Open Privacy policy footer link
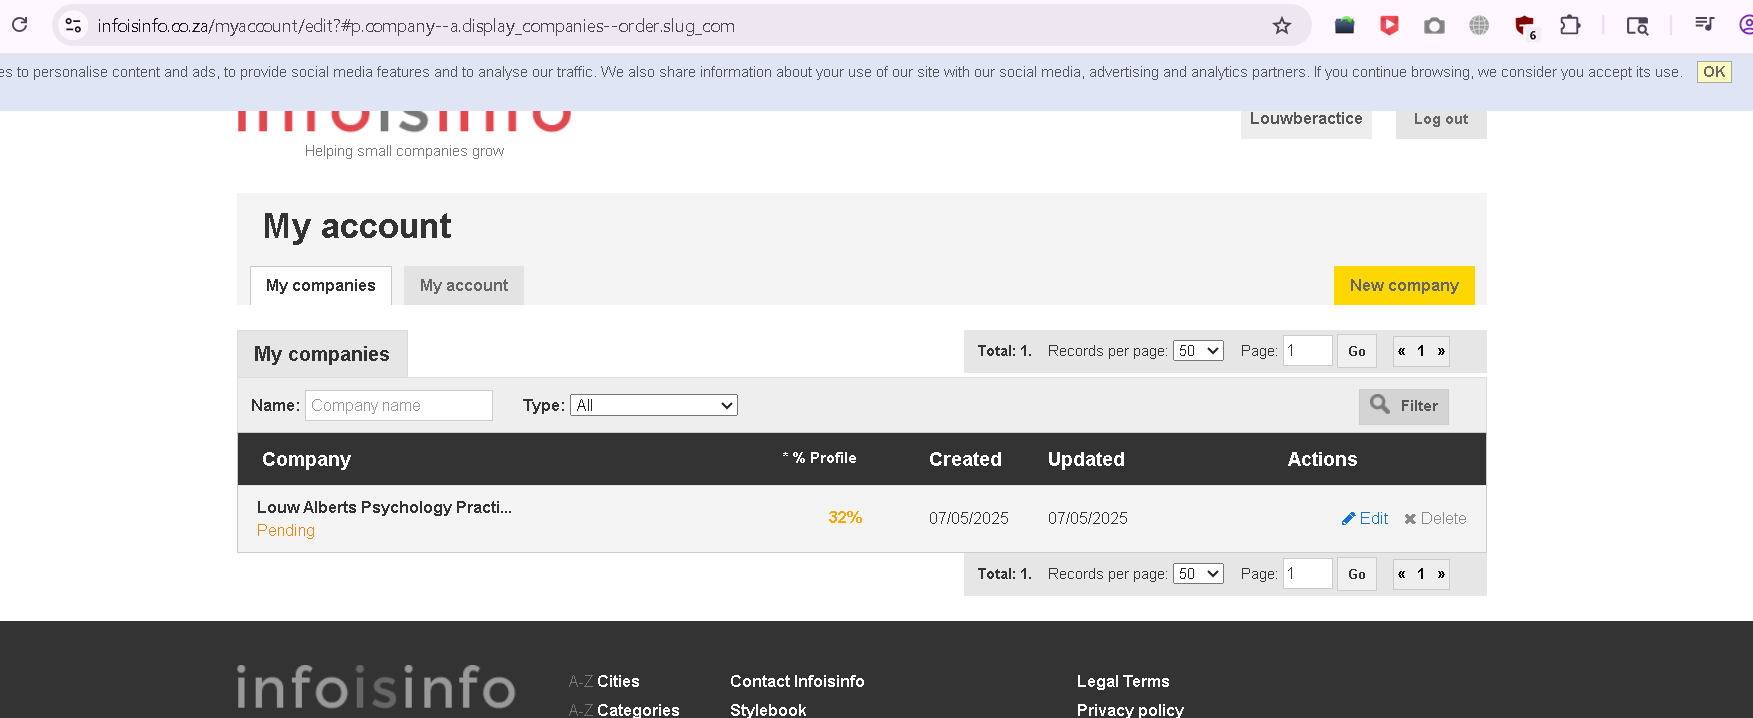Viewport: 1753px width, 718px height. (x=1130, y=709)
